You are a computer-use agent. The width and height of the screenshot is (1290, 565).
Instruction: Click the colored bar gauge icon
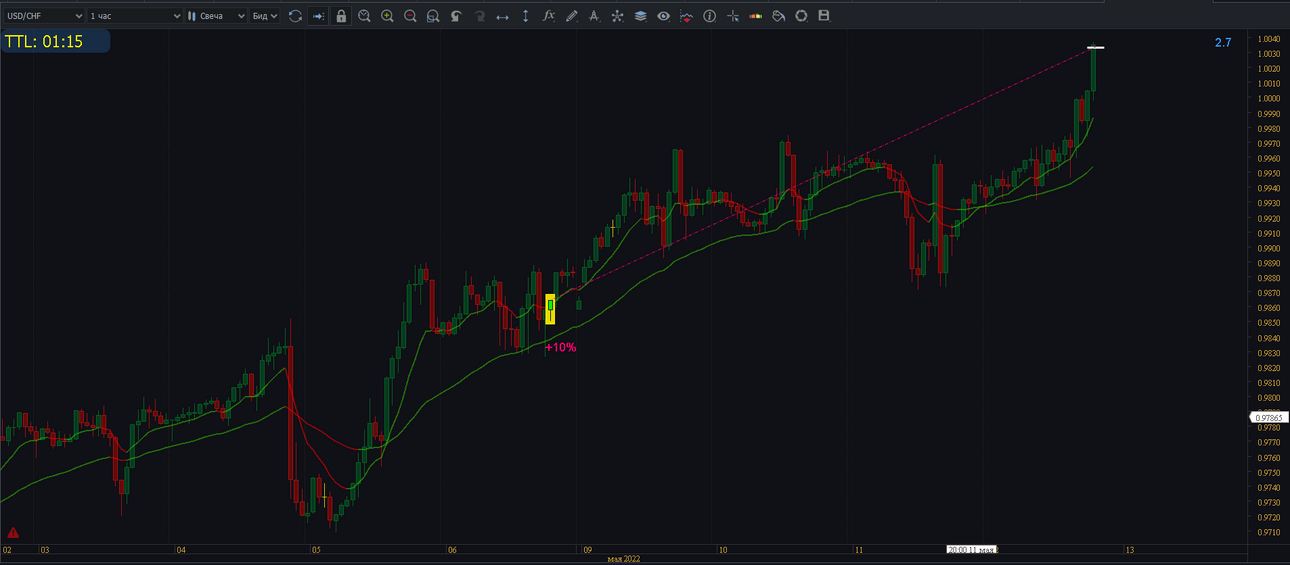[x=755, y=16]
